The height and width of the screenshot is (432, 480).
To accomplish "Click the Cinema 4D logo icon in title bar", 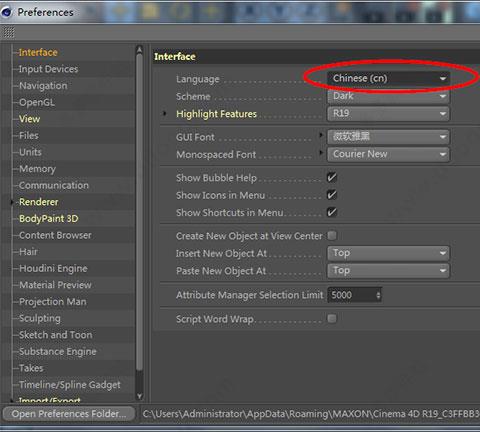I will tap(7, 12).
